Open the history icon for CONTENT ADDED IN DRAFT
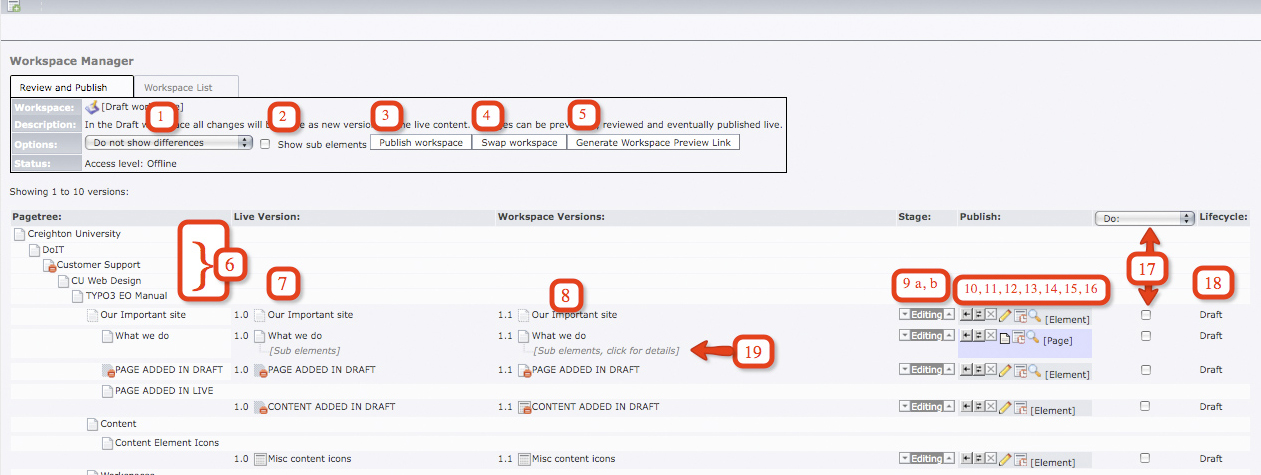This screenshot has height=475, width=1261. point(1019,408)
